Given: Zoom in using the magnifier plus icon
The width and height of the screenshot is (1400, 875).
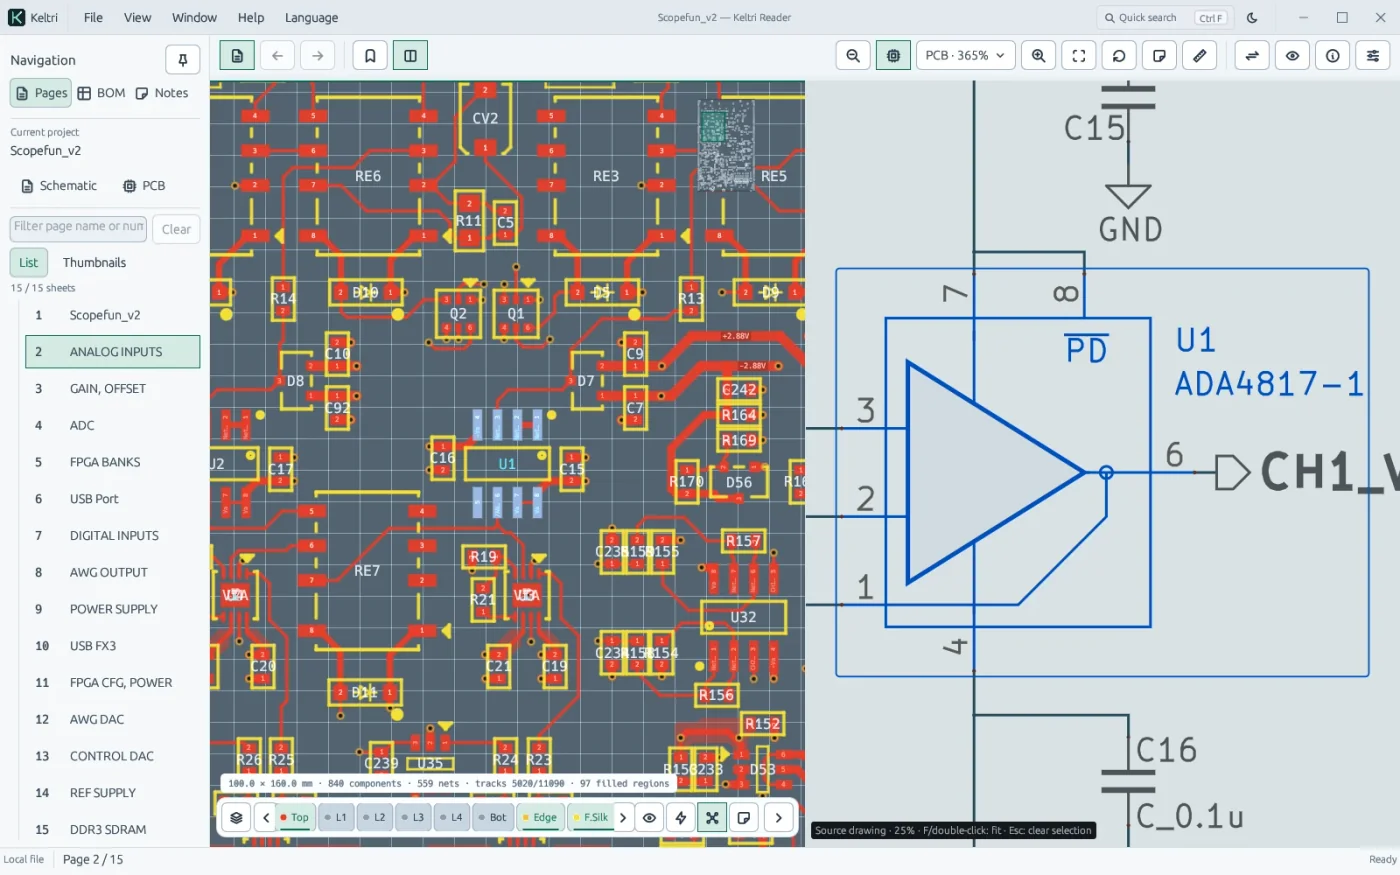Looking at the screenshot, I should (x=1039, y=56).
